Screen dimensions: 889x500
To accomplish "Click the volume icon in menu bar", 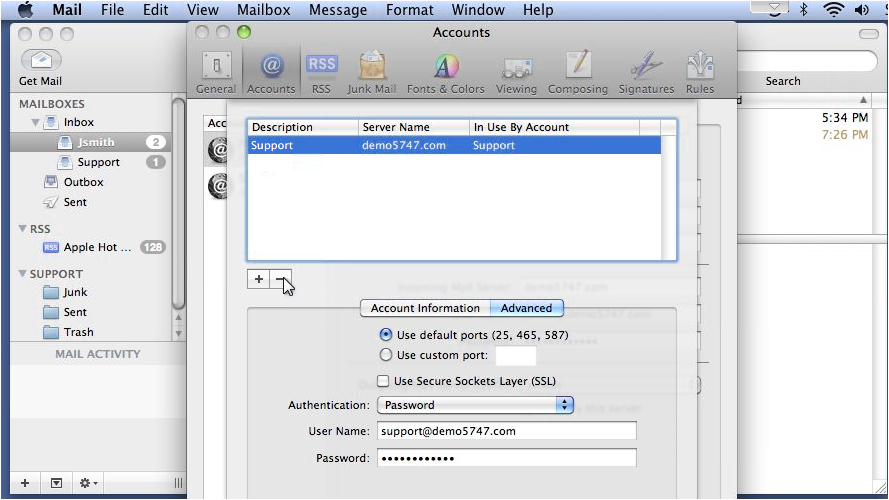I will (x=862, y=10).
